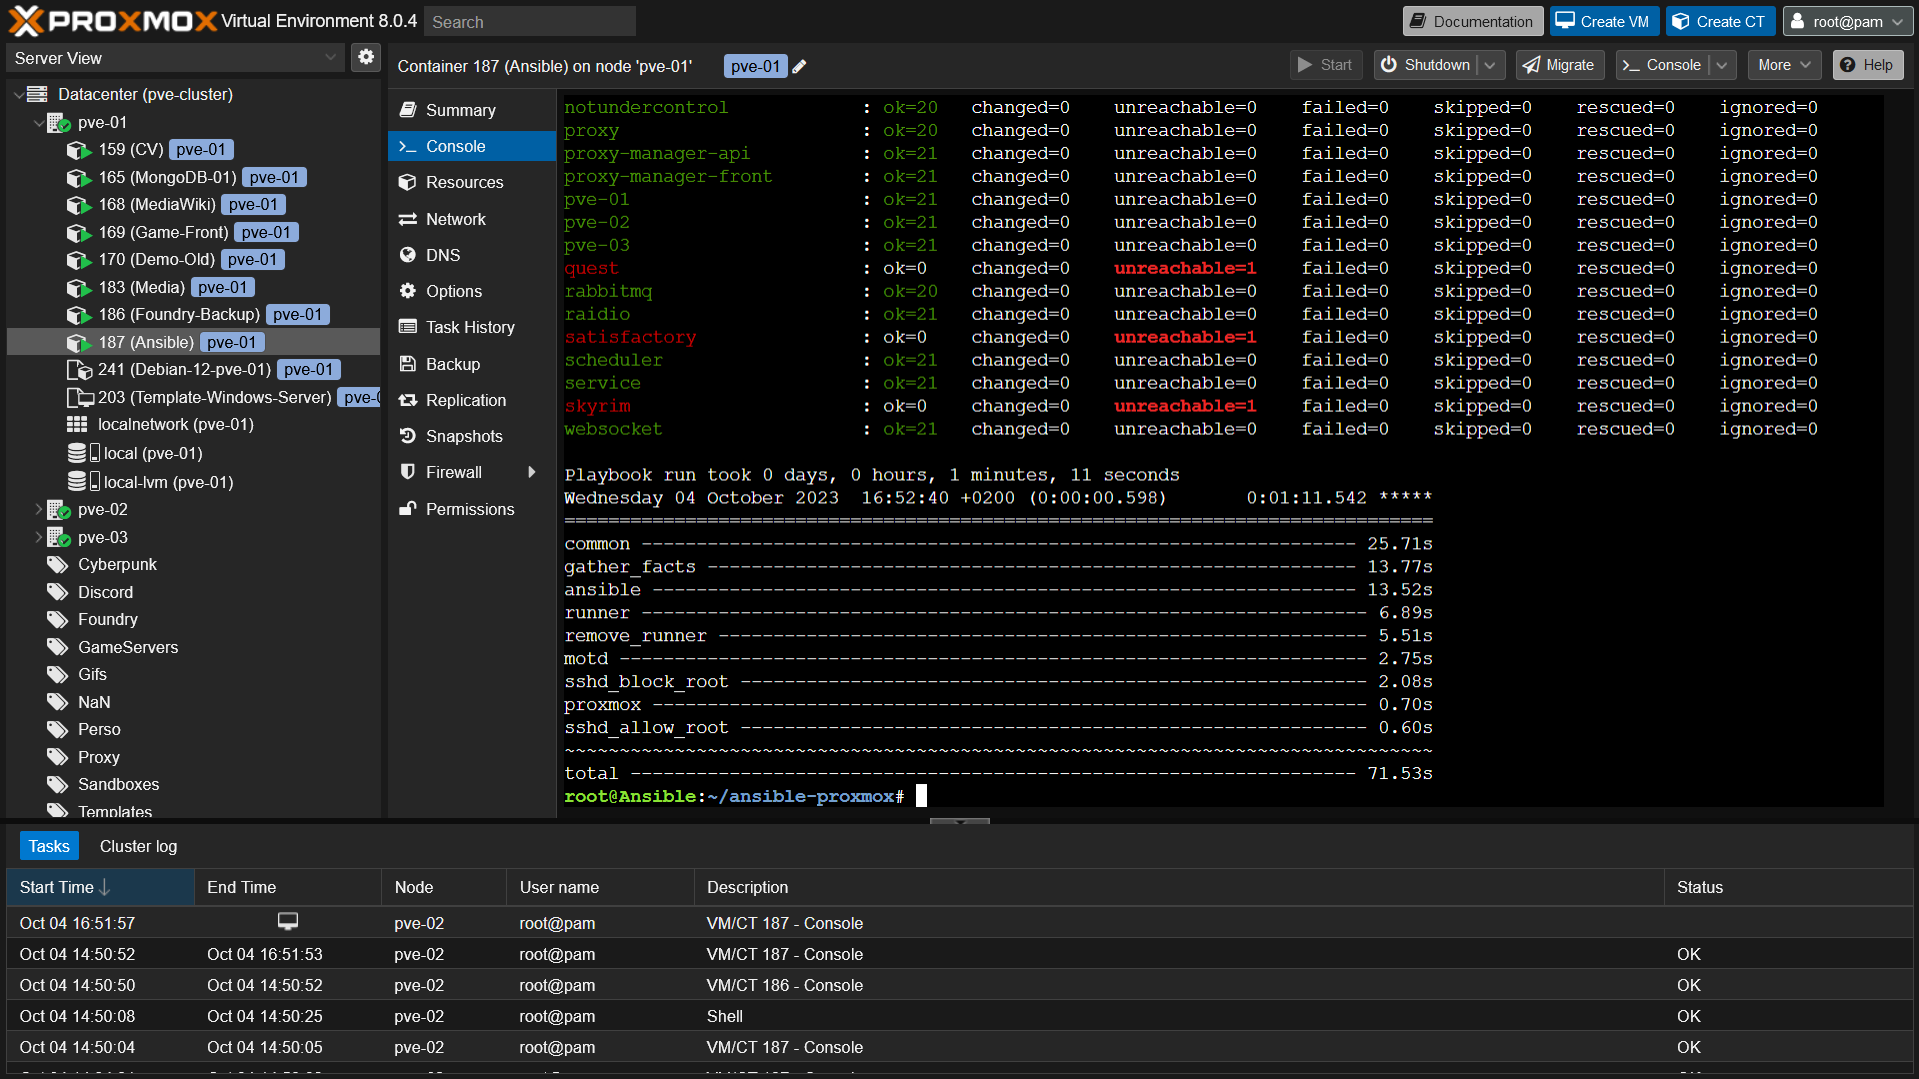
Task: Sort tasks by Status column
Action: [x=1787, y=887]
